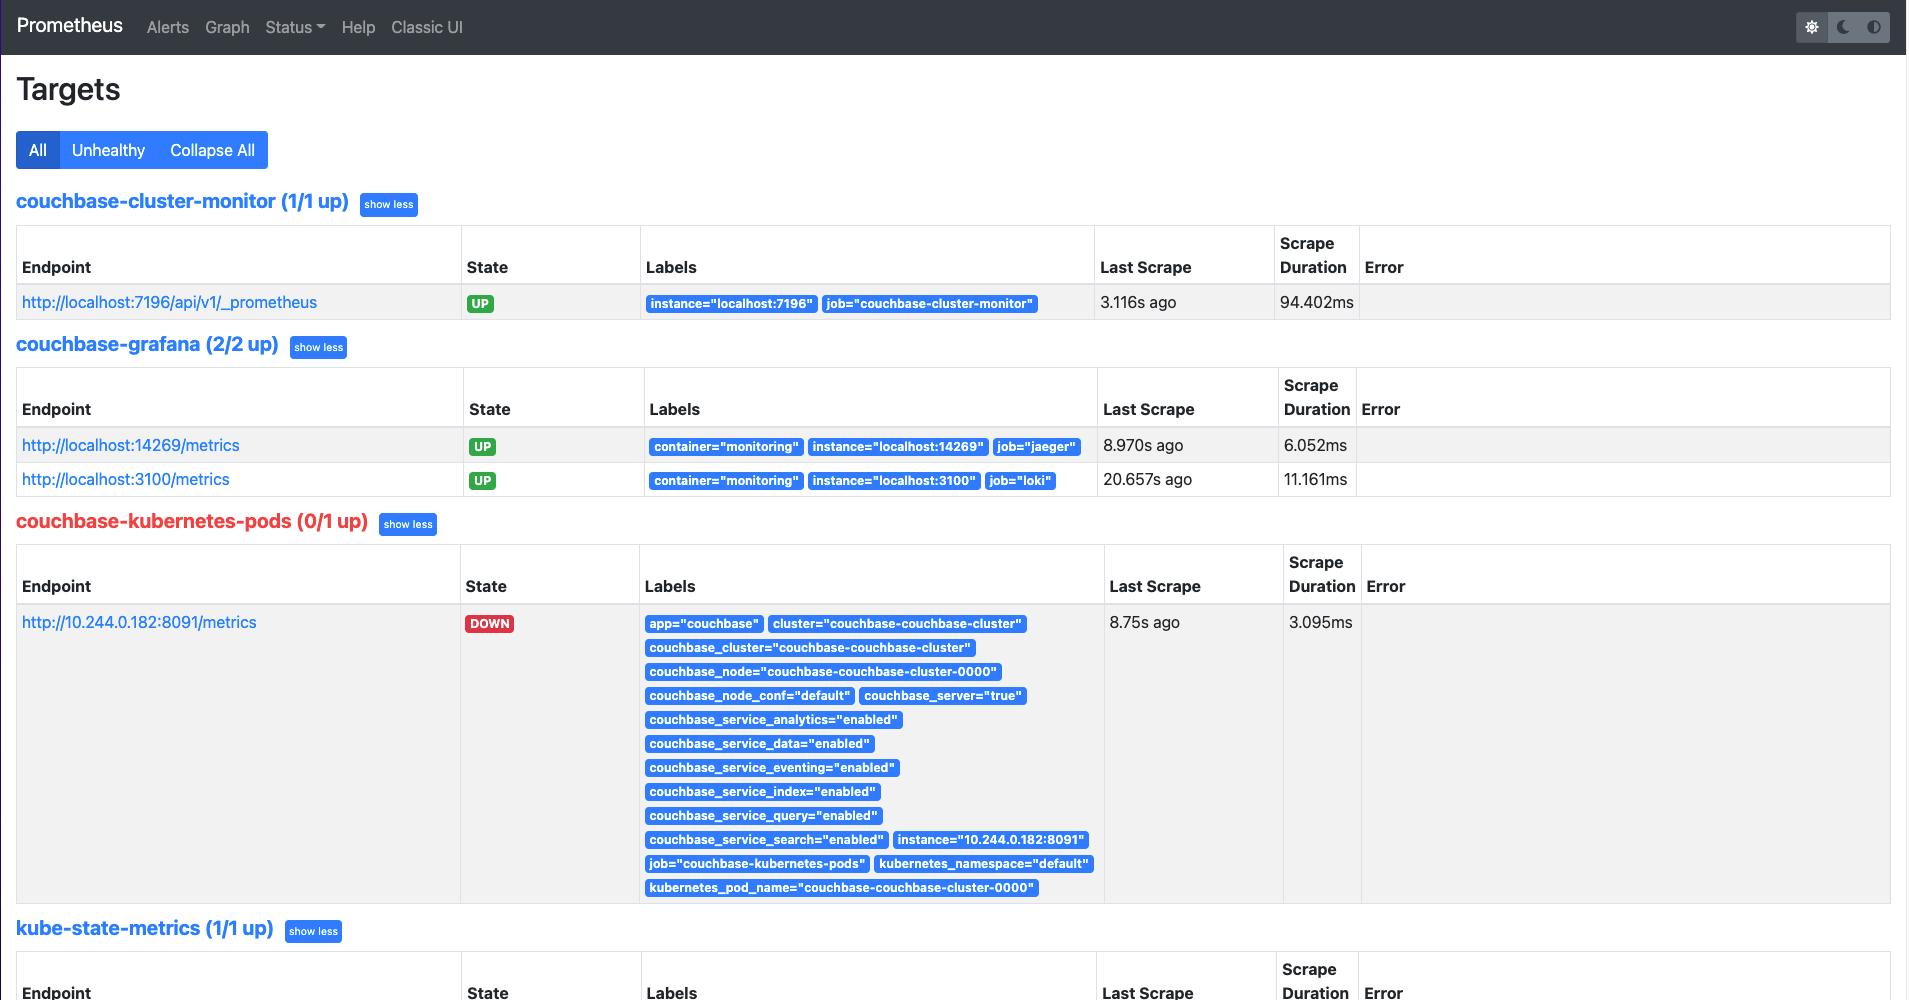The image size is (1909, 1000).
Task: Click UP badge for localhost:3100 target
Action: 483,481
